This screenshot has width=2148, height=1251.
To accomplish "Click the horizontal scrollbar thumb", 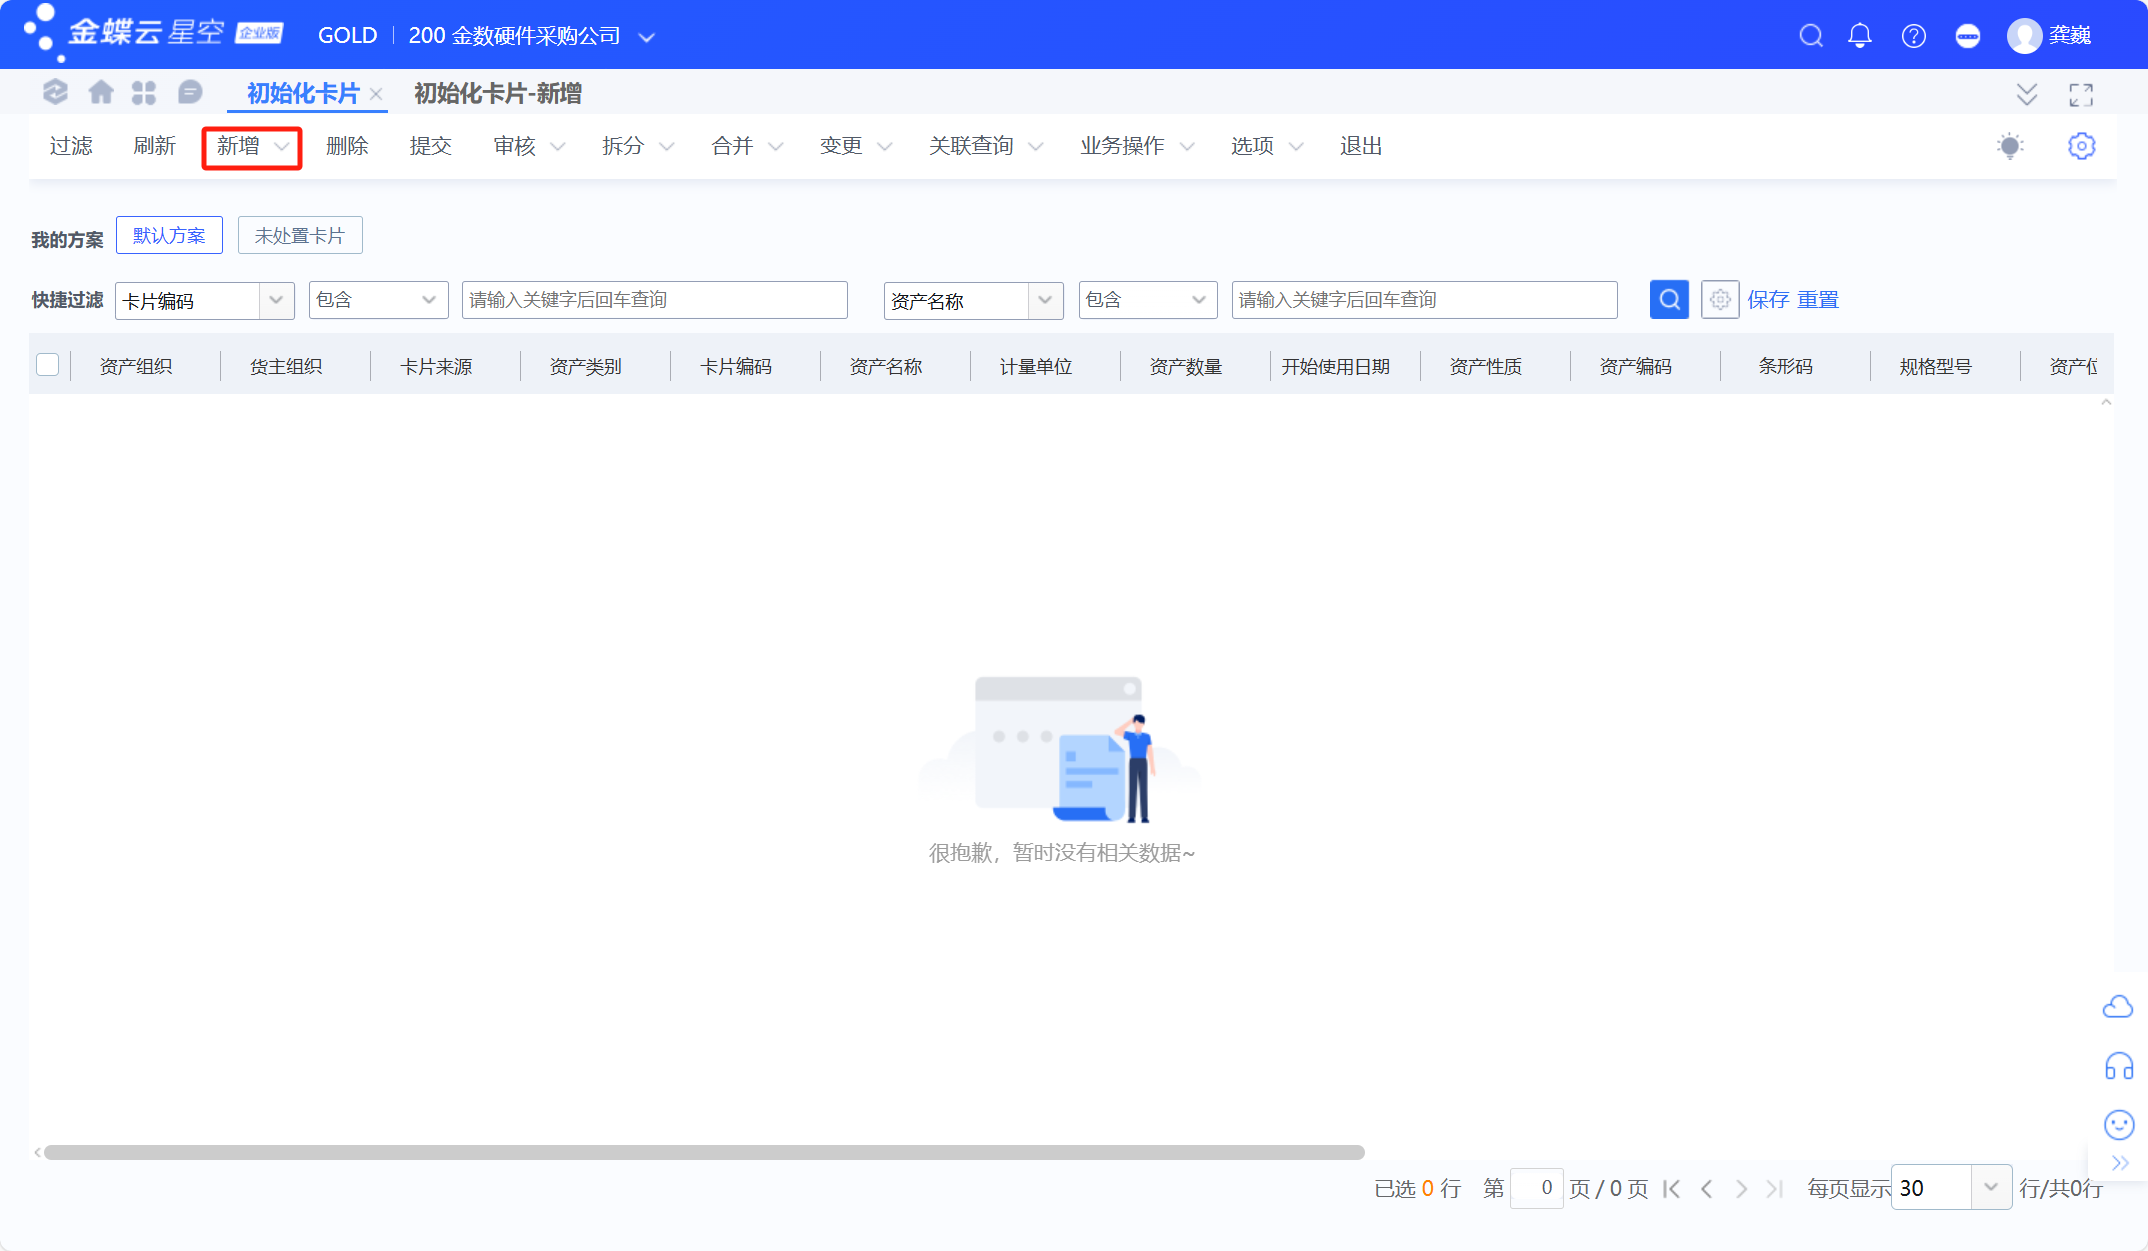I will coord(704,1152).
